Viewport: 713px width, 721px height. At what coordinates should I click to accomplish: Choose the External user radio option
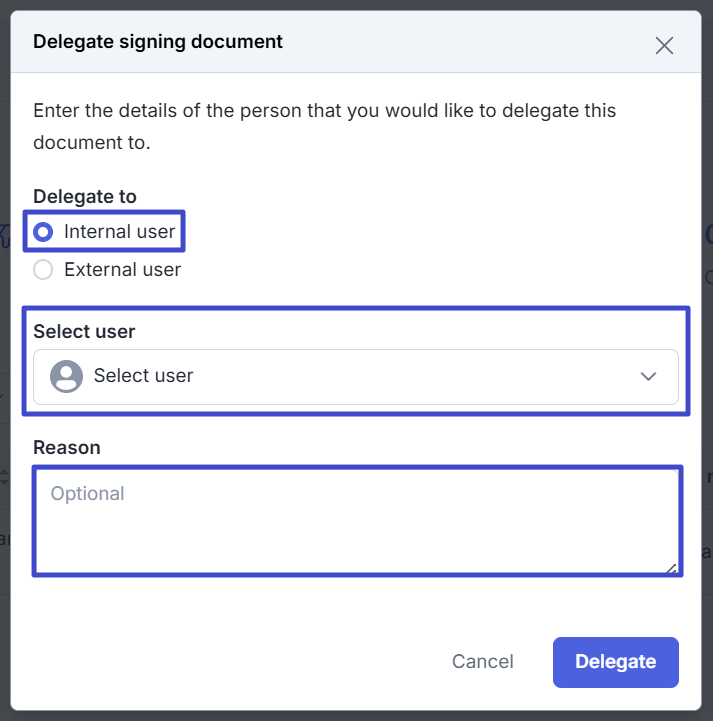point(43,270)
